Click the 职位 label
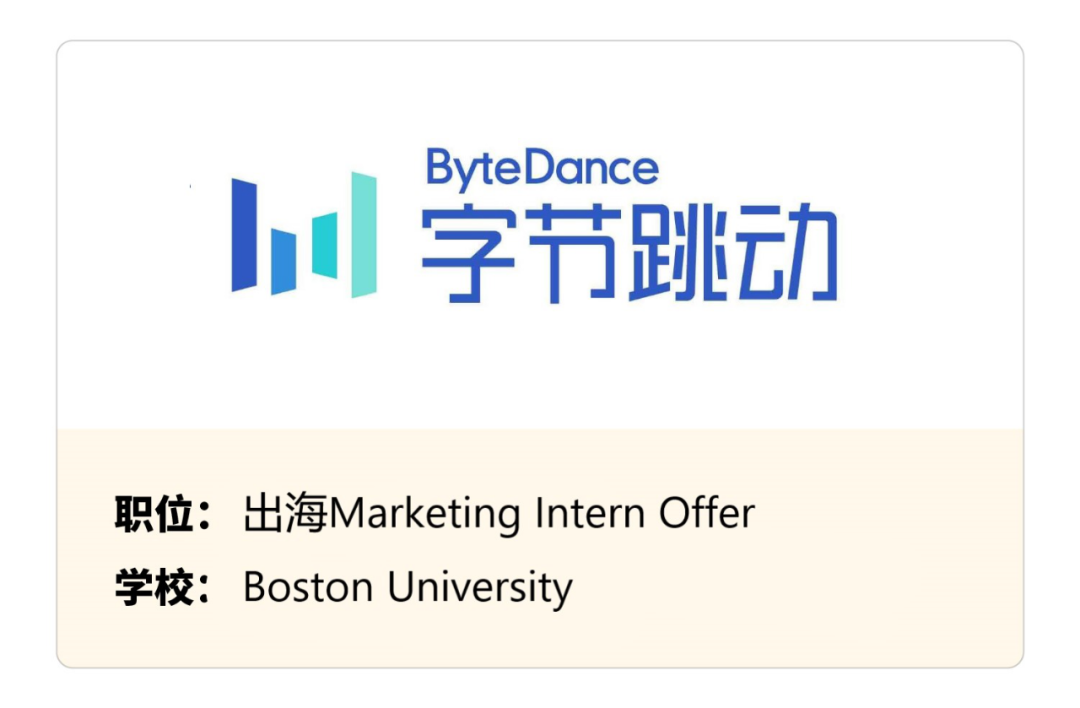The image size is (1080, 708). [154, 514]
